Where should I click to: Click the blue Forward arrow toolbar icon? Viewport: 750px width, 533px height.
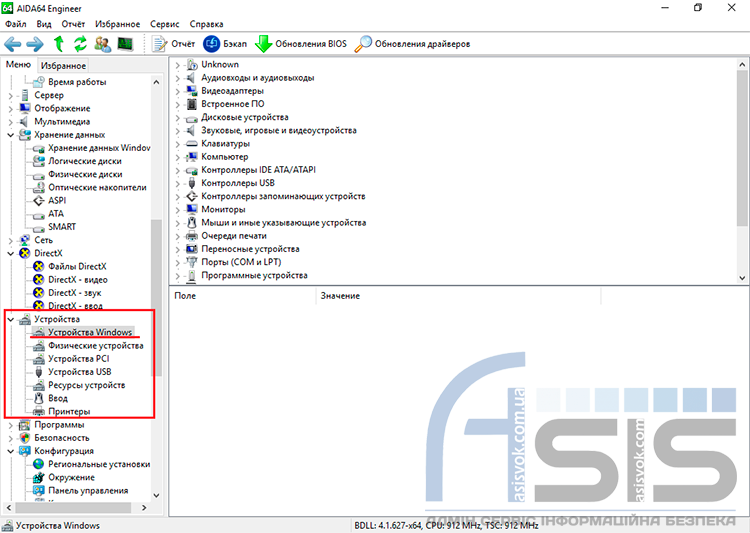(x=35, y=44)
